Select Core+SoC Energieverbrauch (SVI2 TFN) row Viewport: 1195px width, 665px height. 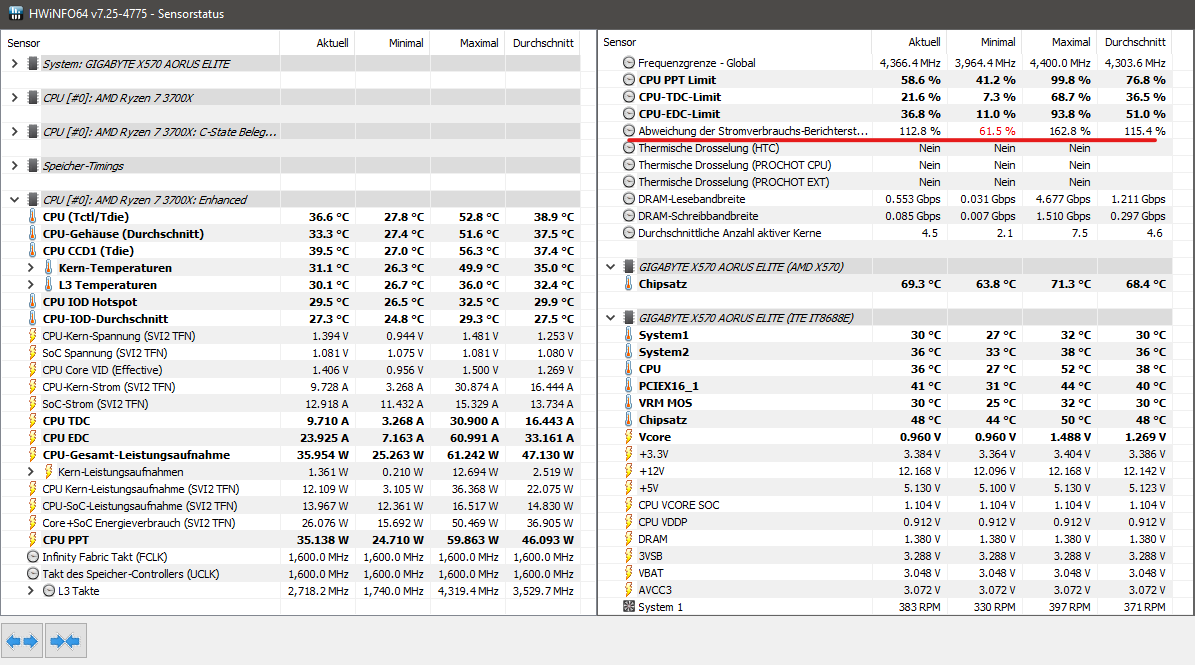291,523
